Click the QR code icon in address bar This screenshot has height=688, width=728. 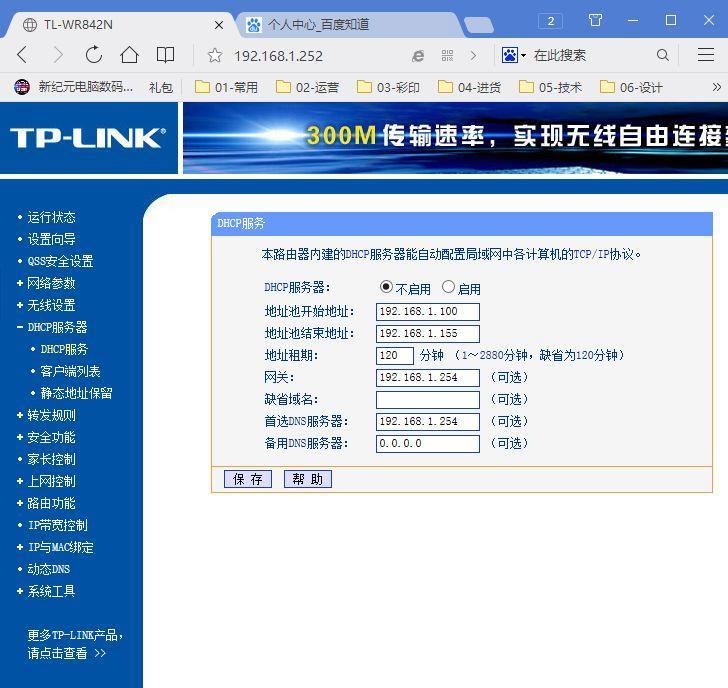447,56
